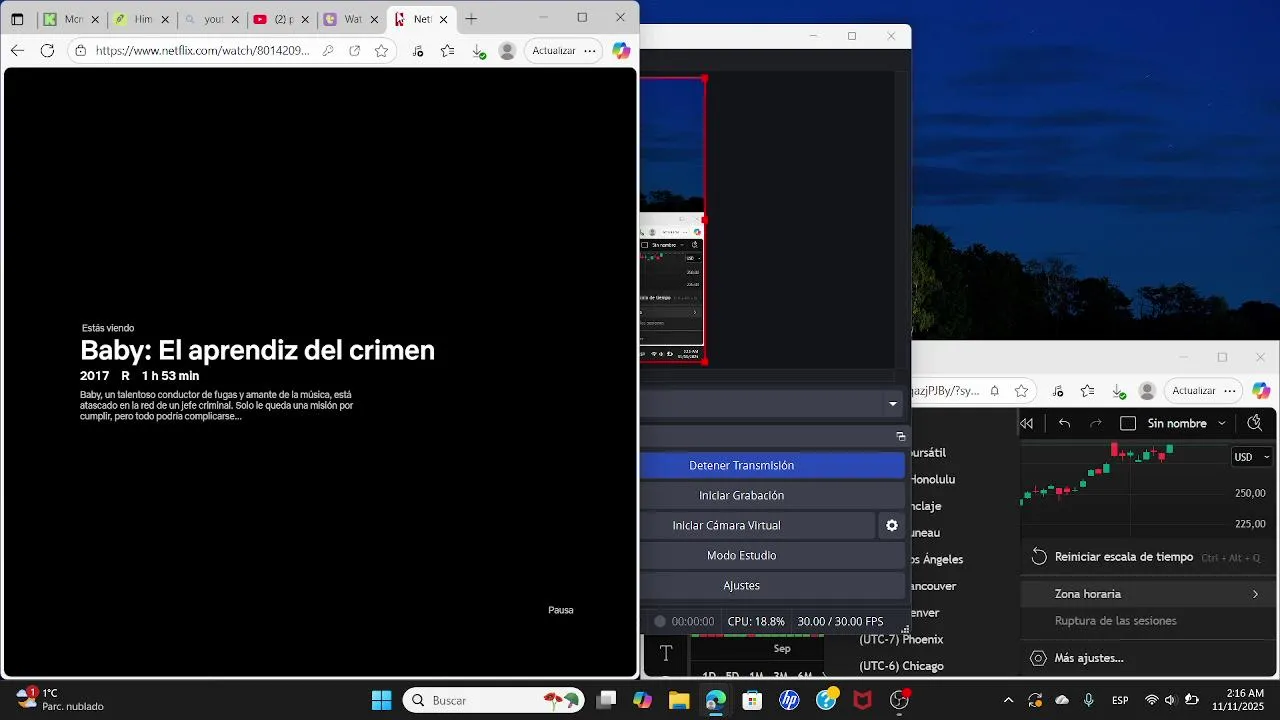Click Detener Transmisión in OBS
Viewport: 1280px width, 720px height.
(x=742, y=465)
